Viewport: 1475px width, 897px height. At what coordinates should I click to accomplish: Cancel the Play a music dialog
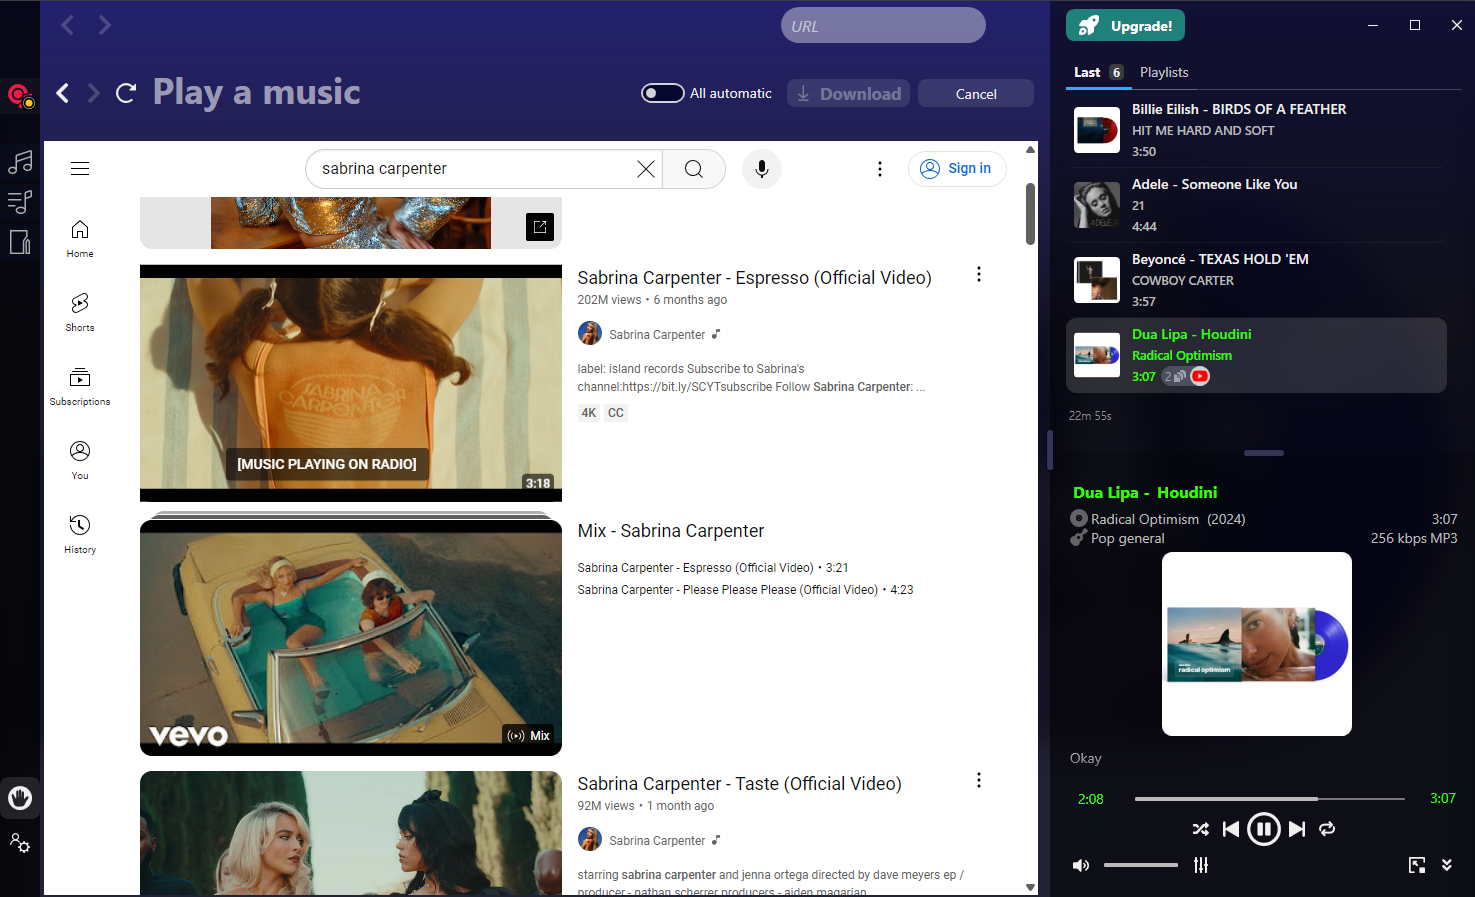click(x=976, y=93)
